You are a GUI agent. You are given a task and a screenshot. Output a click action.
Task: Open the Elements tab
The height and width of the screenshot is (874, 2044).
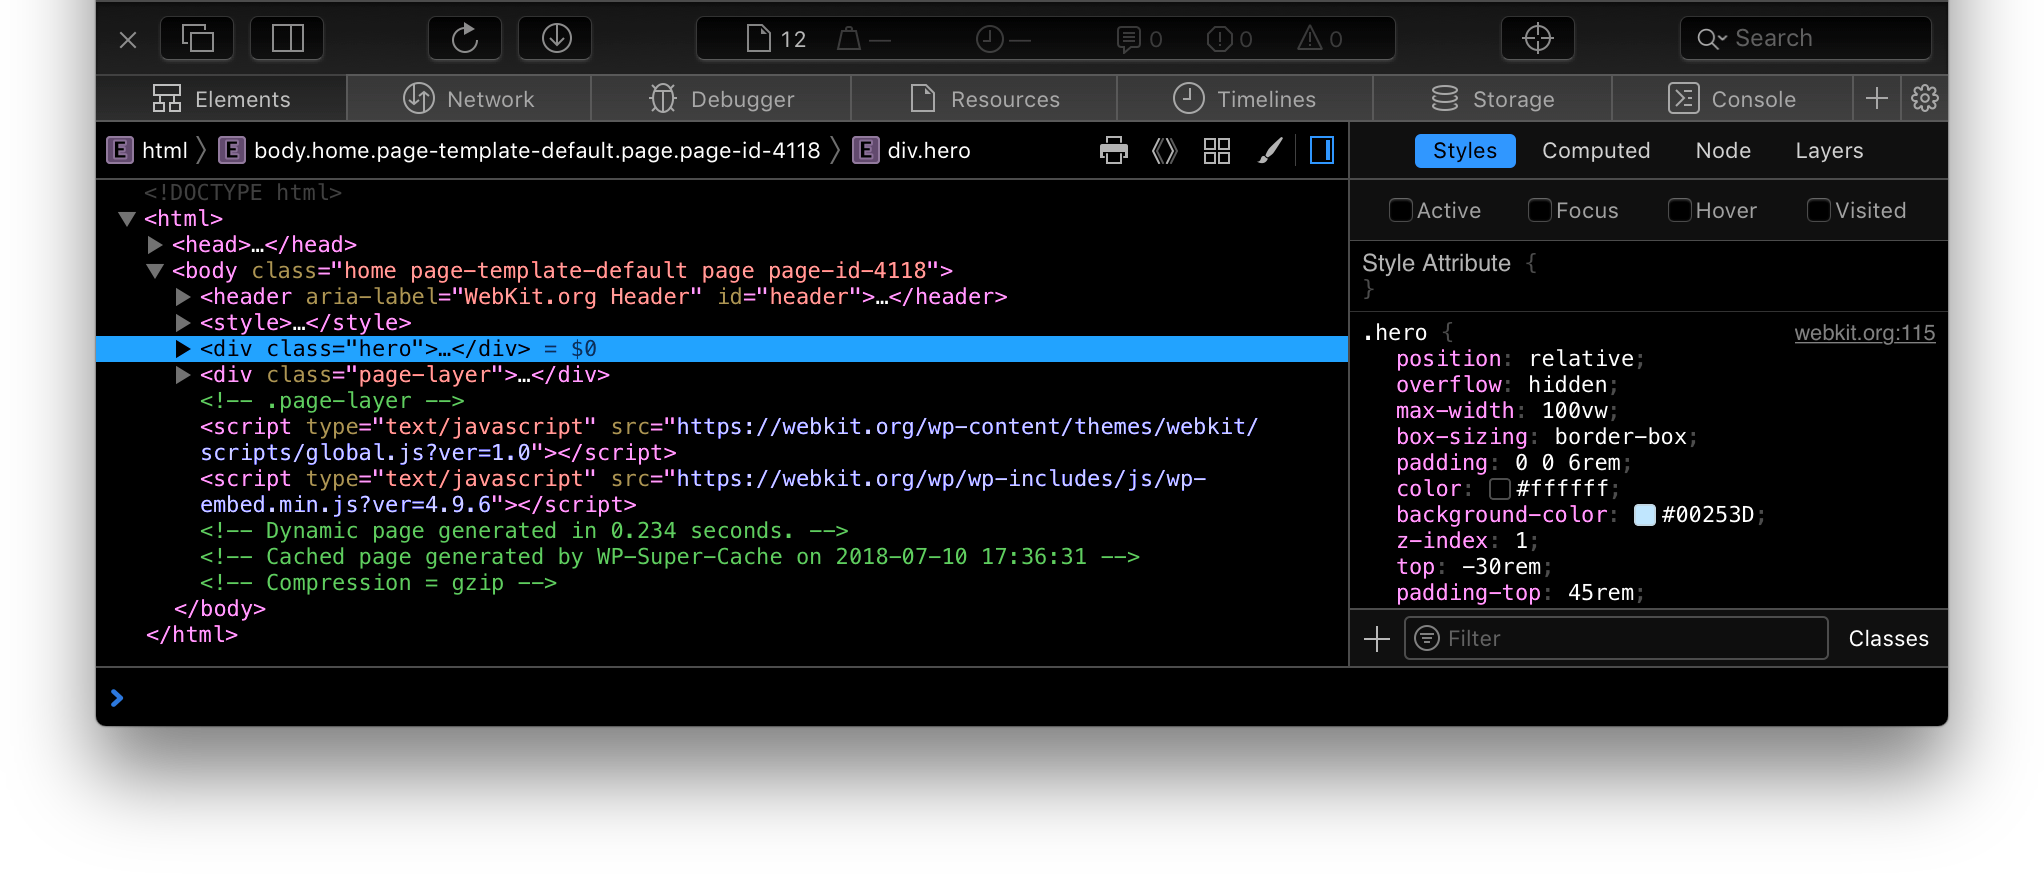221,99
